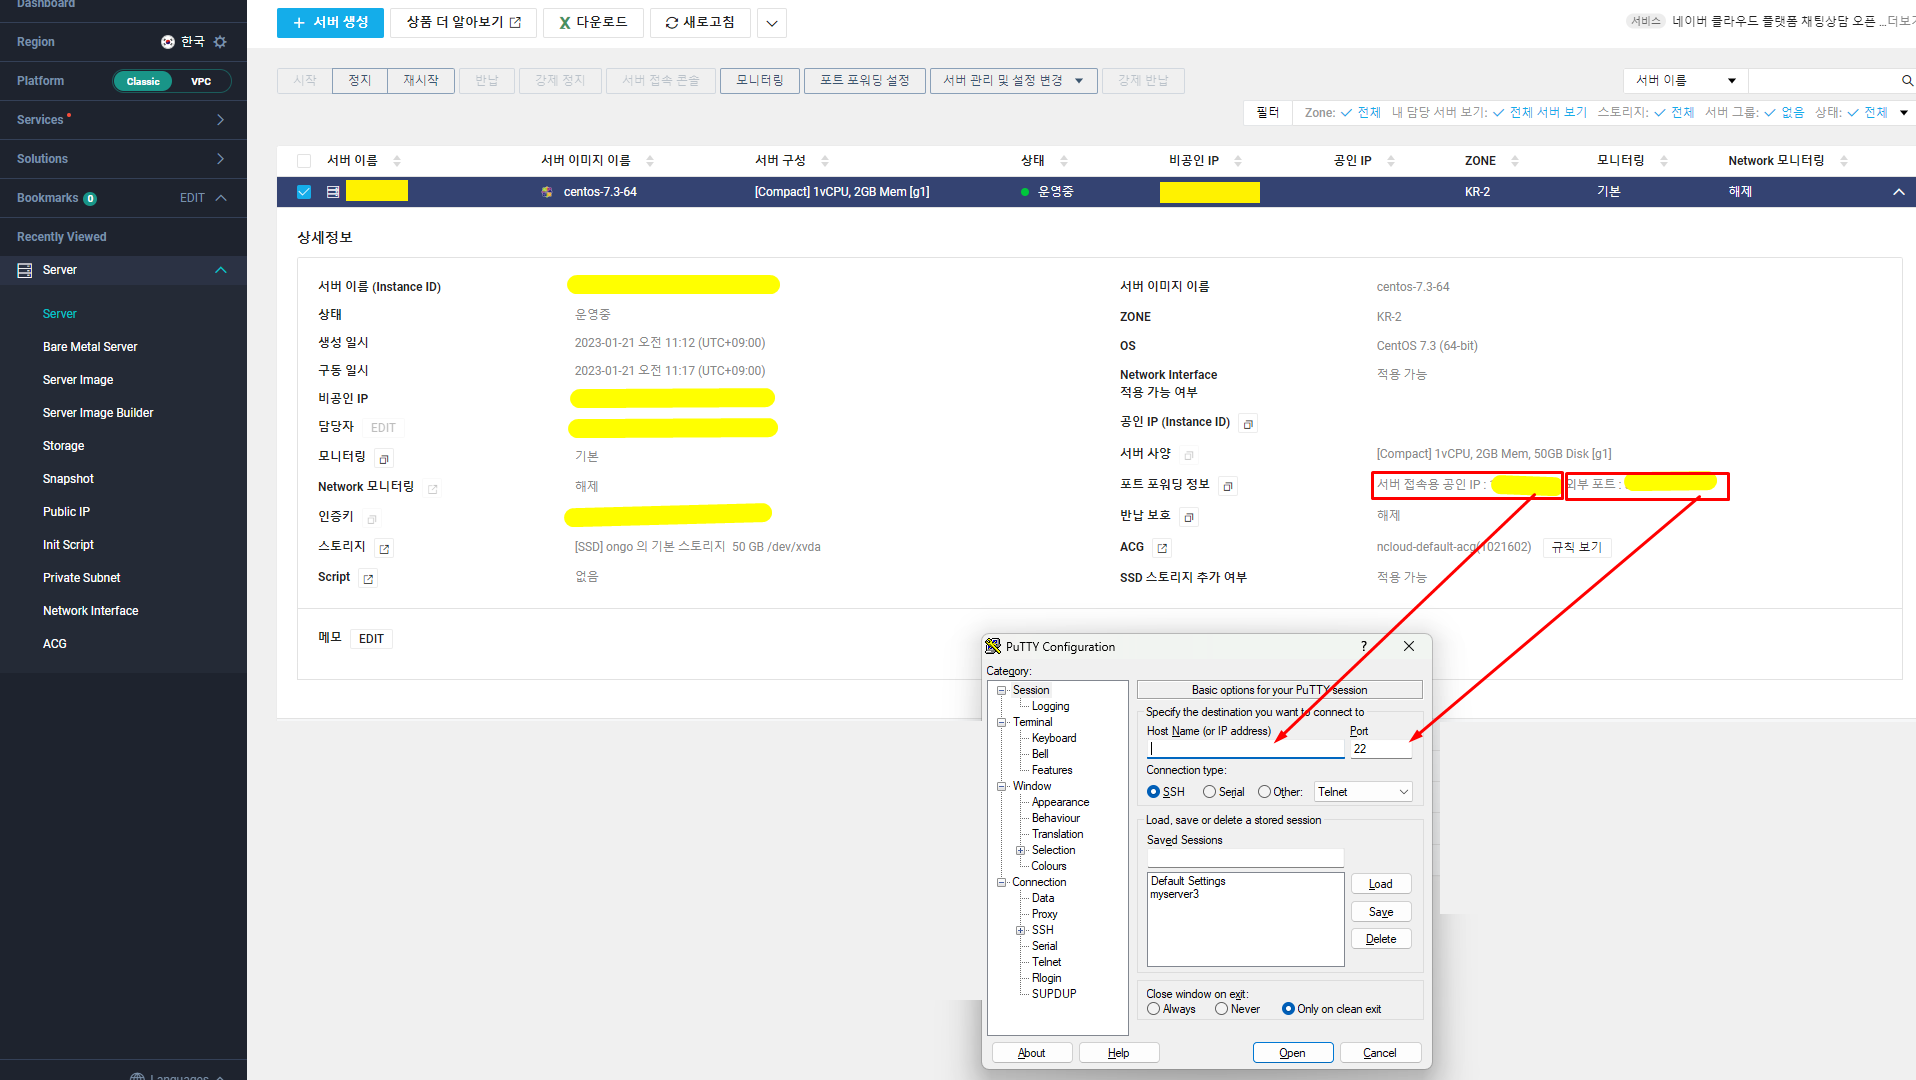Click the 규칙 보기 button
The height and width of the screenshot is (1080, 1916).
pos(1577,548)
